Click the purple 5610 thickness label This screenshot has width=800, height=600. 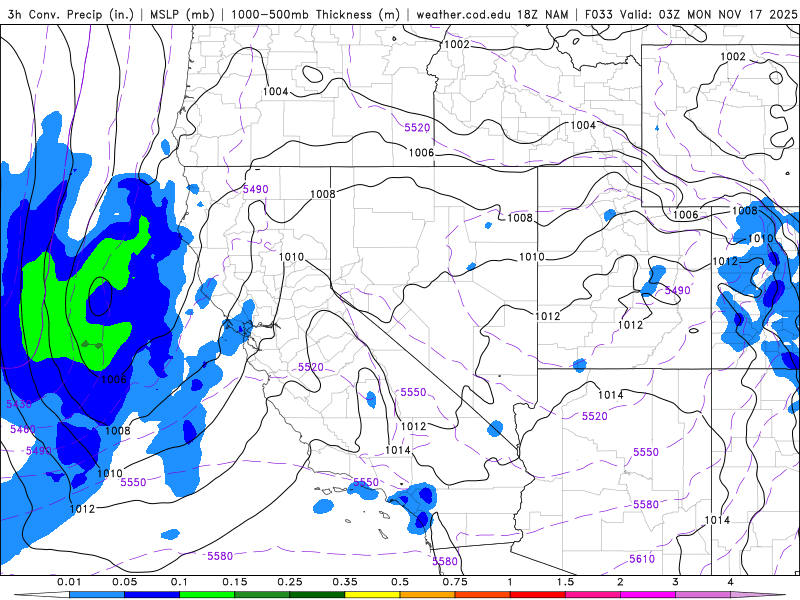coord(642,559)
